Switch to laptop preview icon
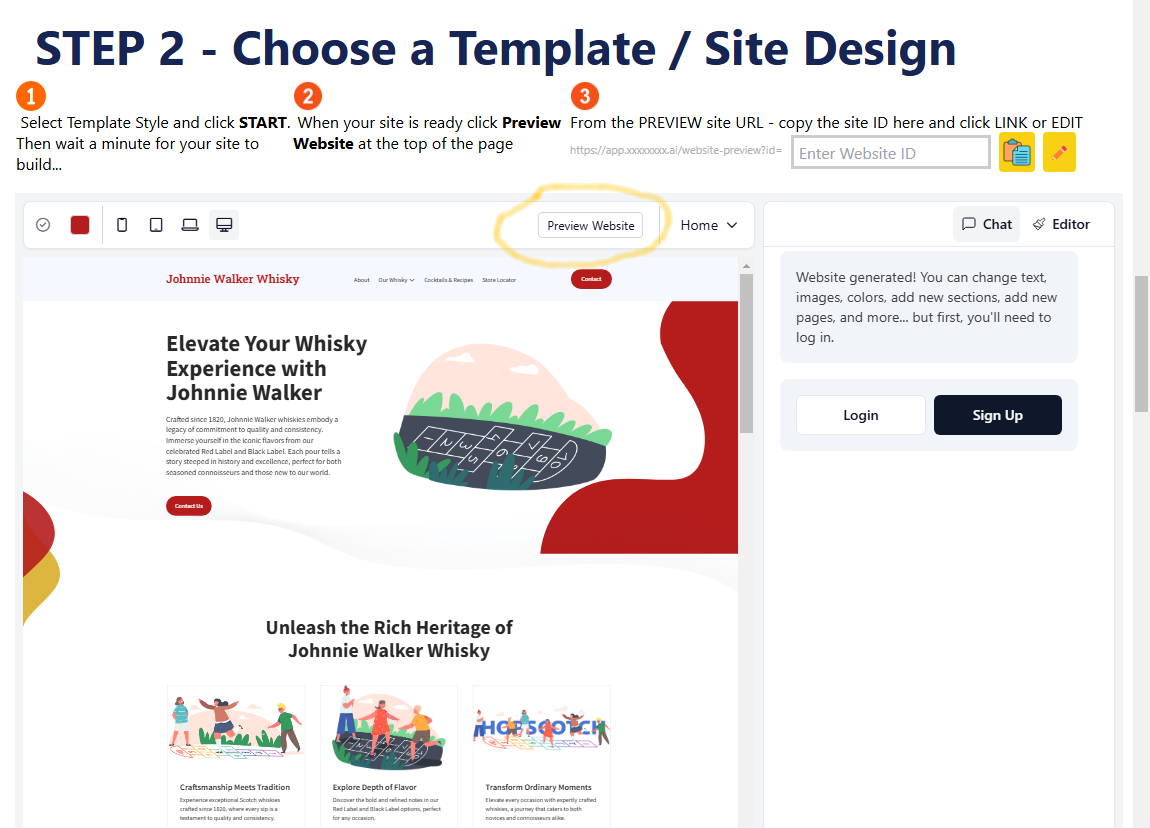Screen dimensions: 1150x828 [190, 224]
